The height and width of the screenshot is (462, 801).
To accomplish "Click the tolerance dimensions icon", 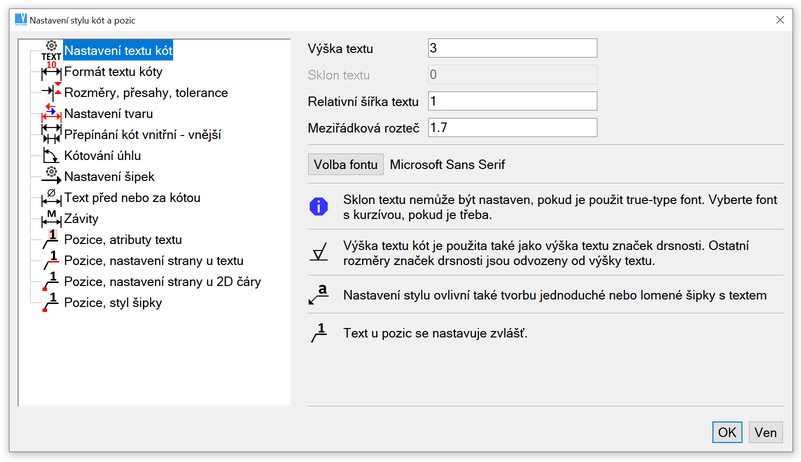I will (x=51, y=93).
